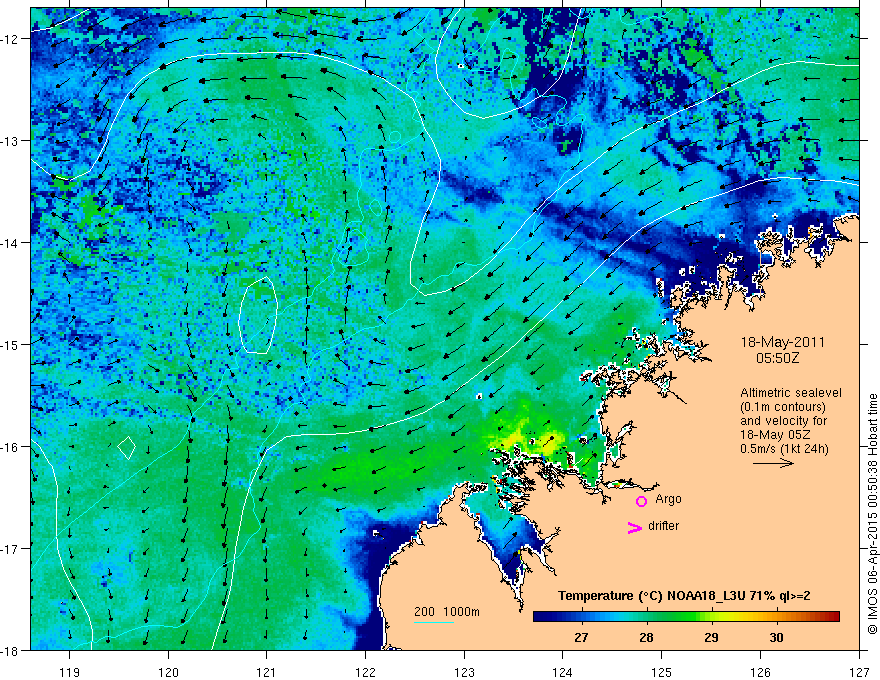Click the color bar tick label 30
Image resolution: width=880 pixels, height=680 pixels.
777,637
